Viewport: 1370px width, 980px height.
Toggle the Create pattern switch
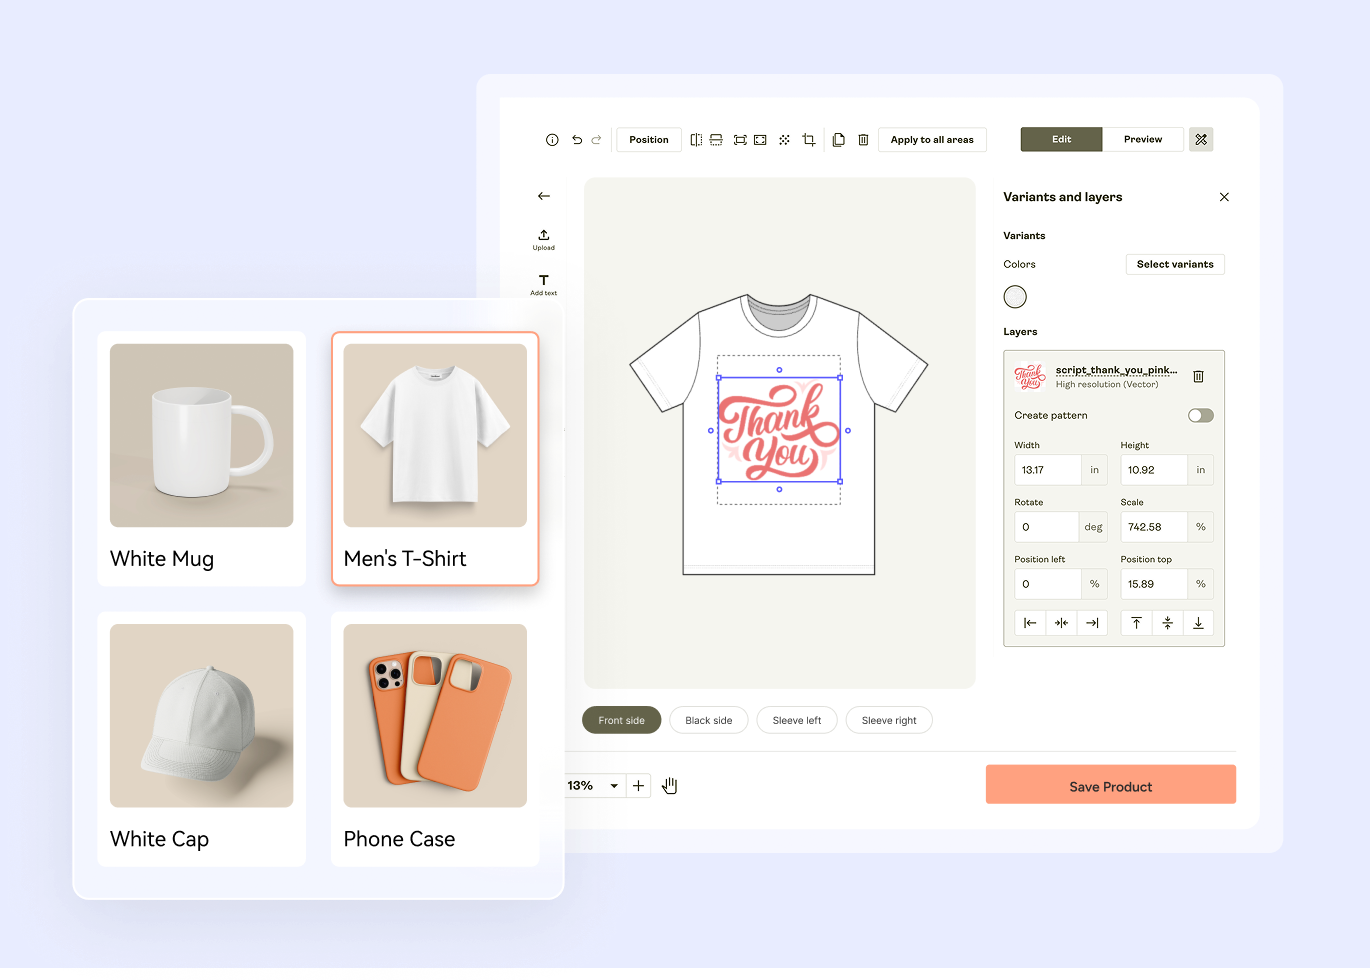1201,416
